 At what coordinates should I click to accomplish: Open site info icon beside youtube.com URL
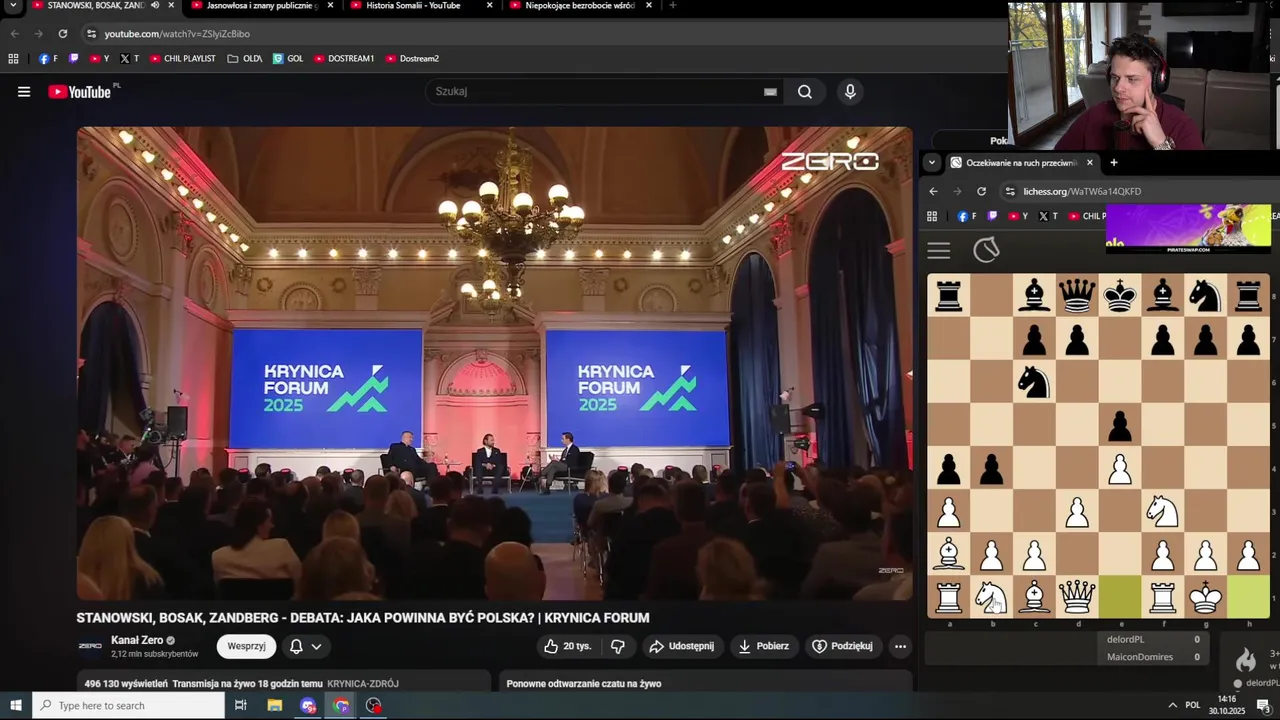click(91, 34)
